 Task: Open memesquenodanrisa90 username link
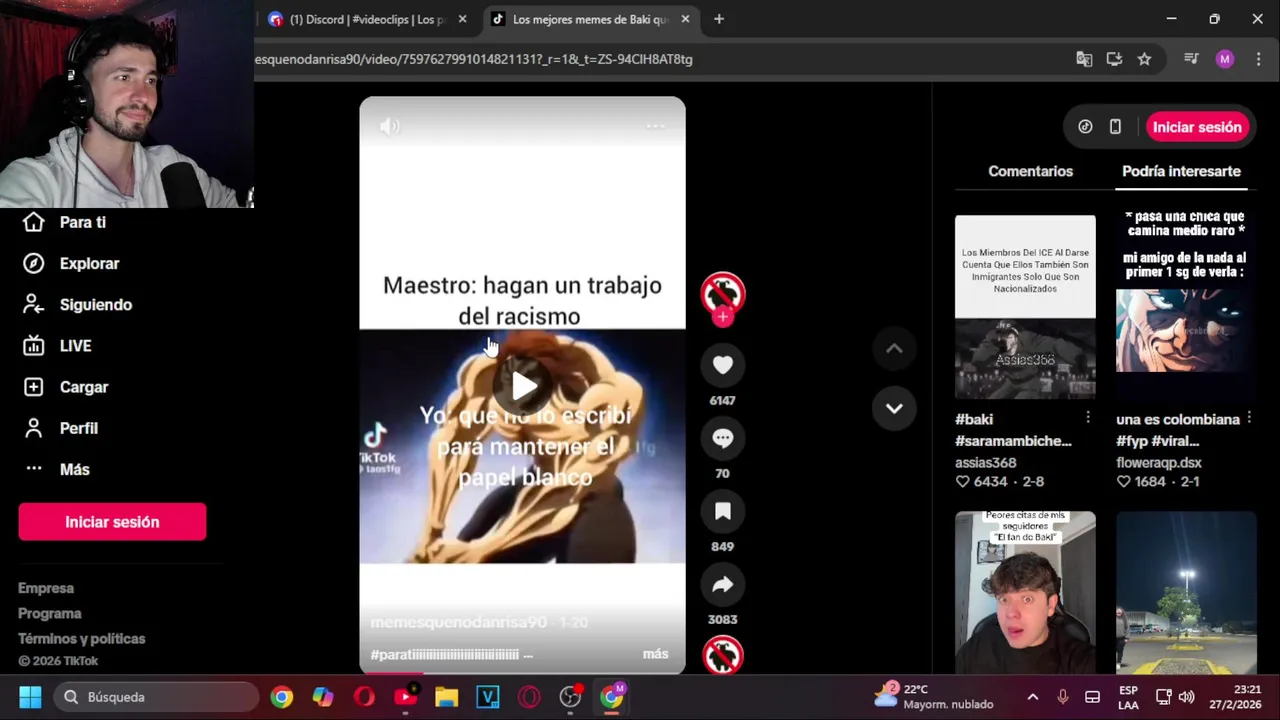pos(459,622)
